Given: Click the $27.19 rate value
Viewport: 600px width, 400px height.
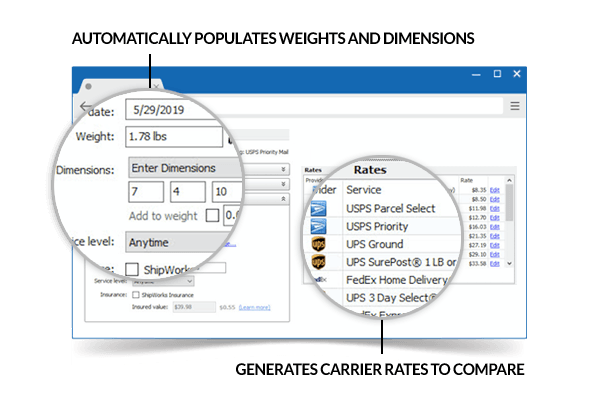Looking at the screenshot, I should point(478,245).
